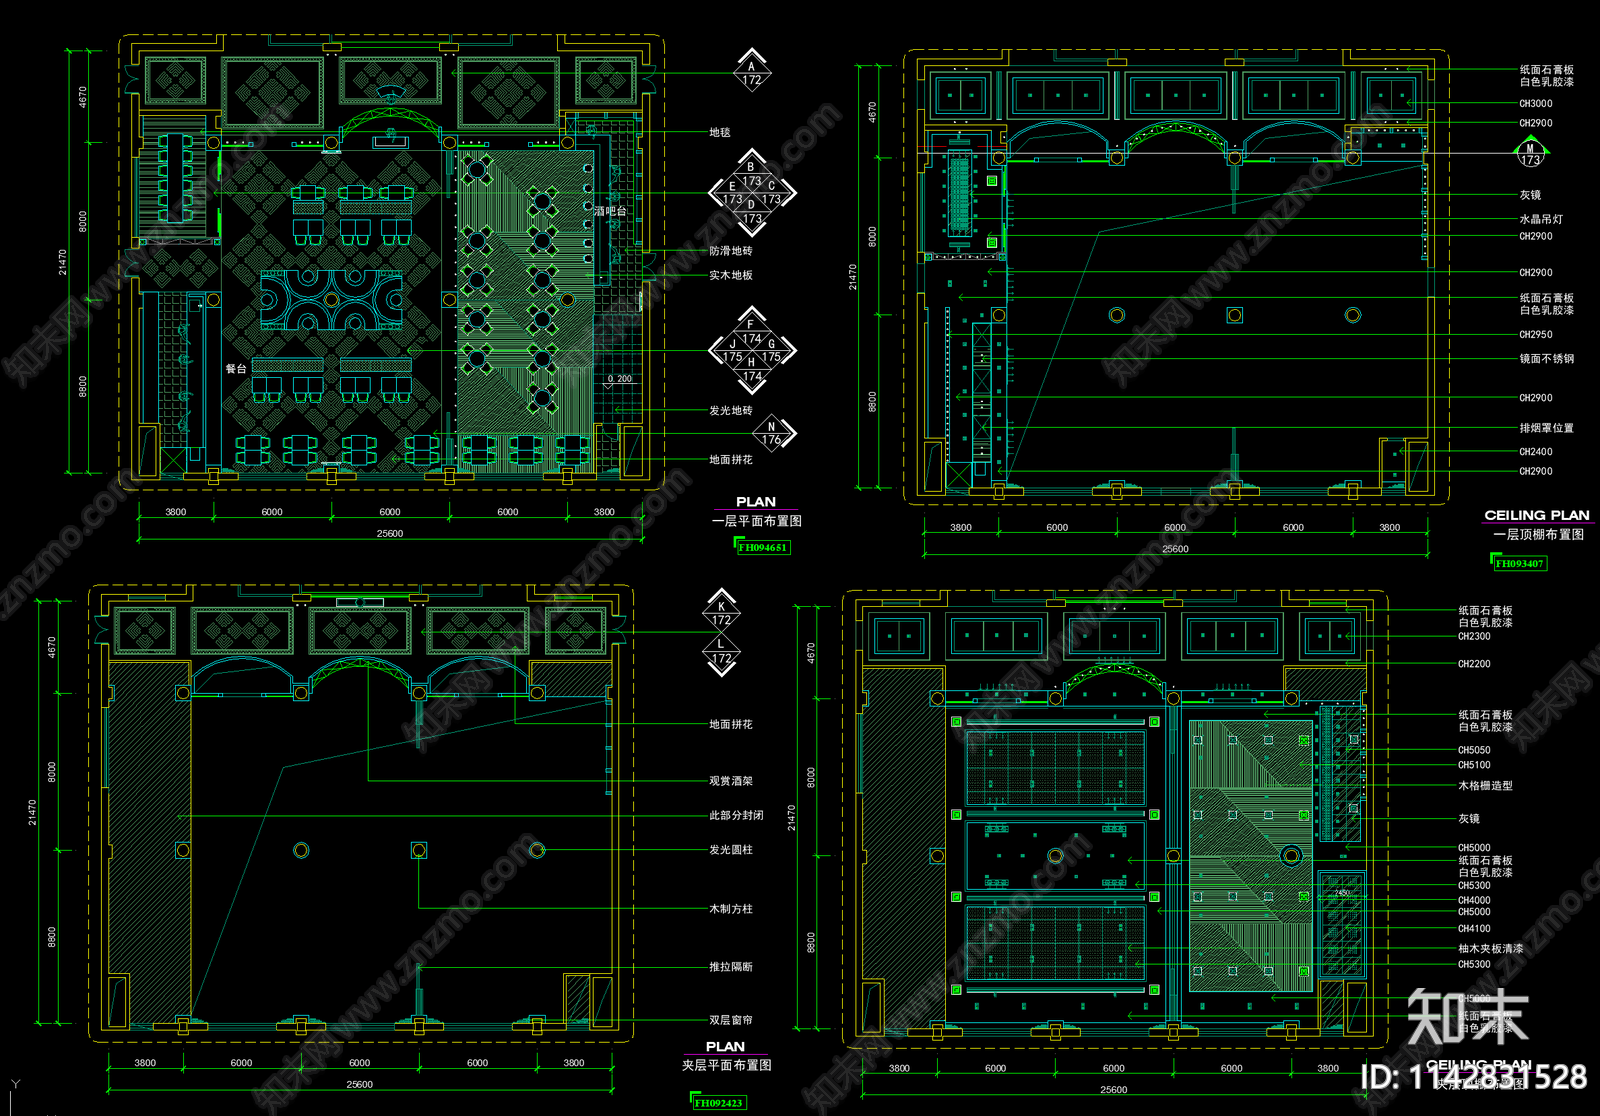This screenshot has width=1600, height=1116.
Task: Click the '一层平面布置图' drawing title
Action: [757, 521]
